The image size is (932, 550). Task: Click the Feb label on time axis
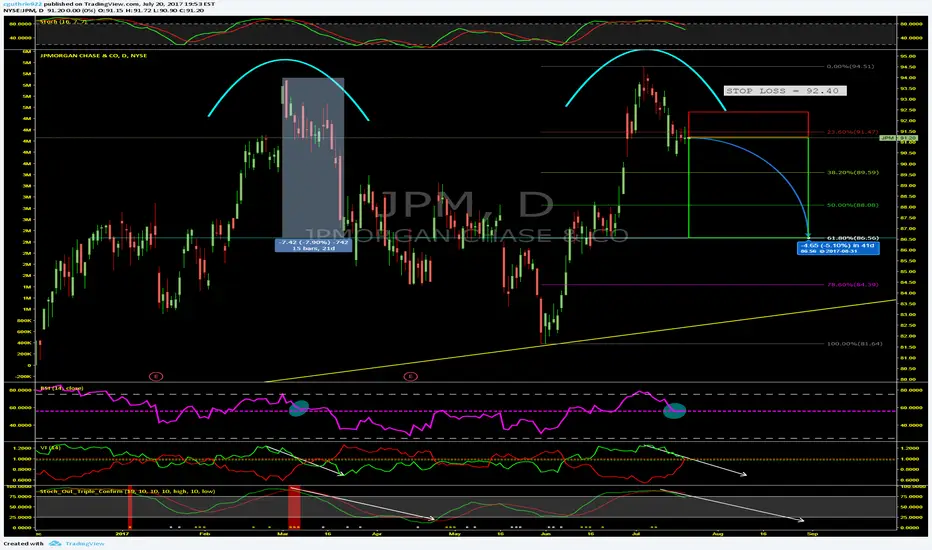[x=205, y=534]
